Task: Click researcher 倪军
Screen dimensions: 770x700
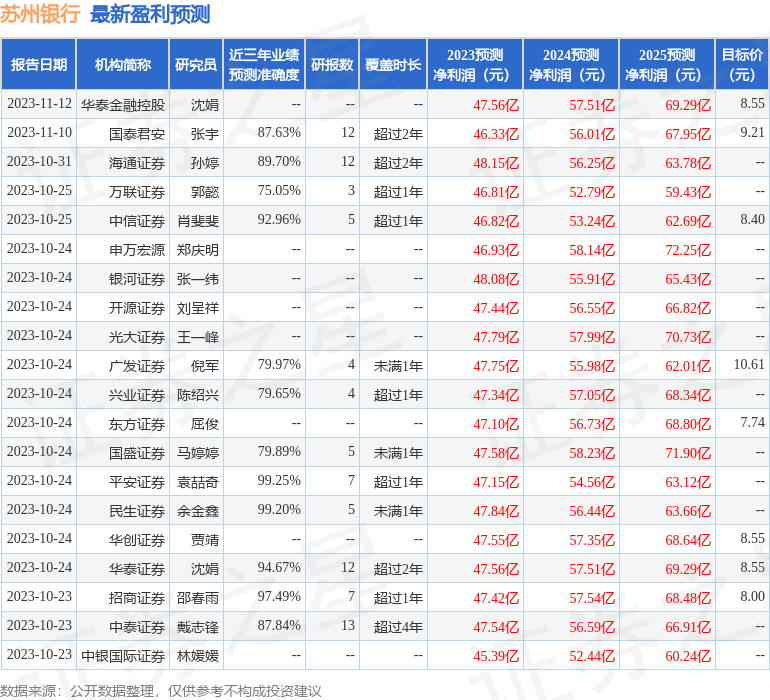Action: (x=205, y=366)
